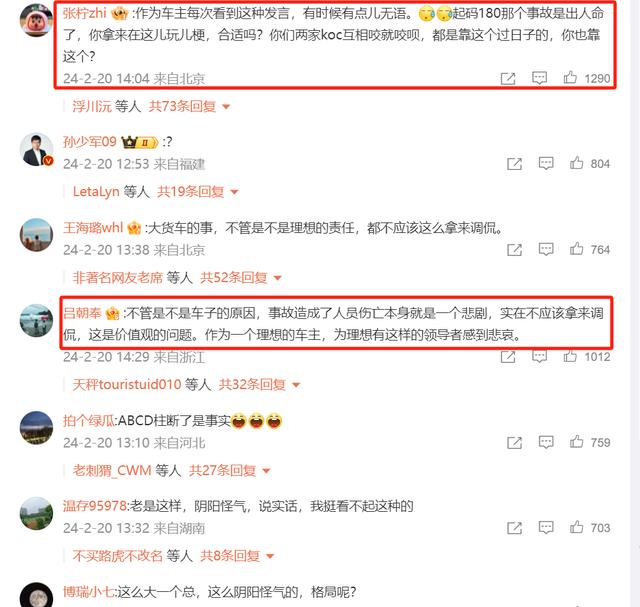Expand the 共32条回复 replies
This screenshot has width=640, height=607.
(260, 385)
